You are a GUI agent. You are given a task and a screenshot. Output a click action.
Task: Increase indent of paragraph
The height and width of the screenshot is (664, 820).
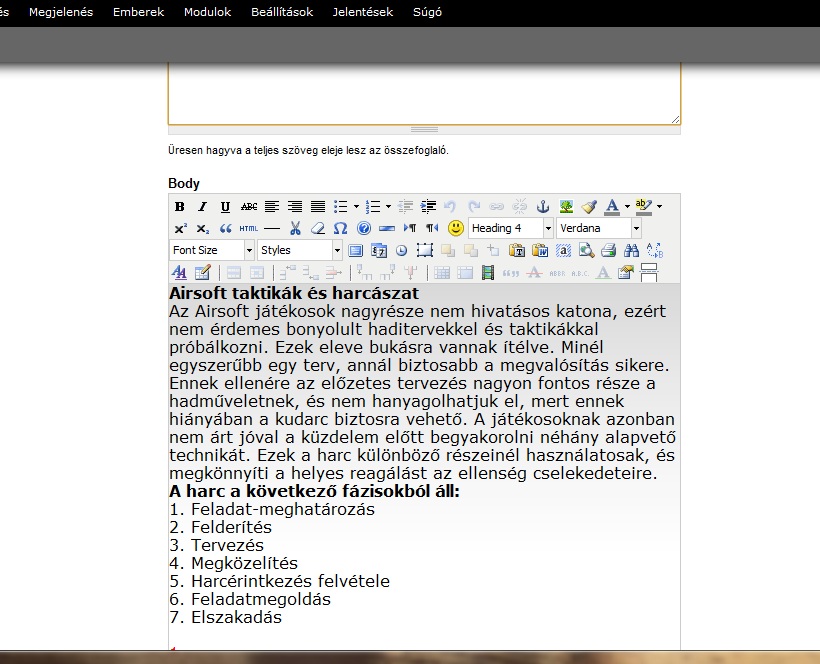428,207
